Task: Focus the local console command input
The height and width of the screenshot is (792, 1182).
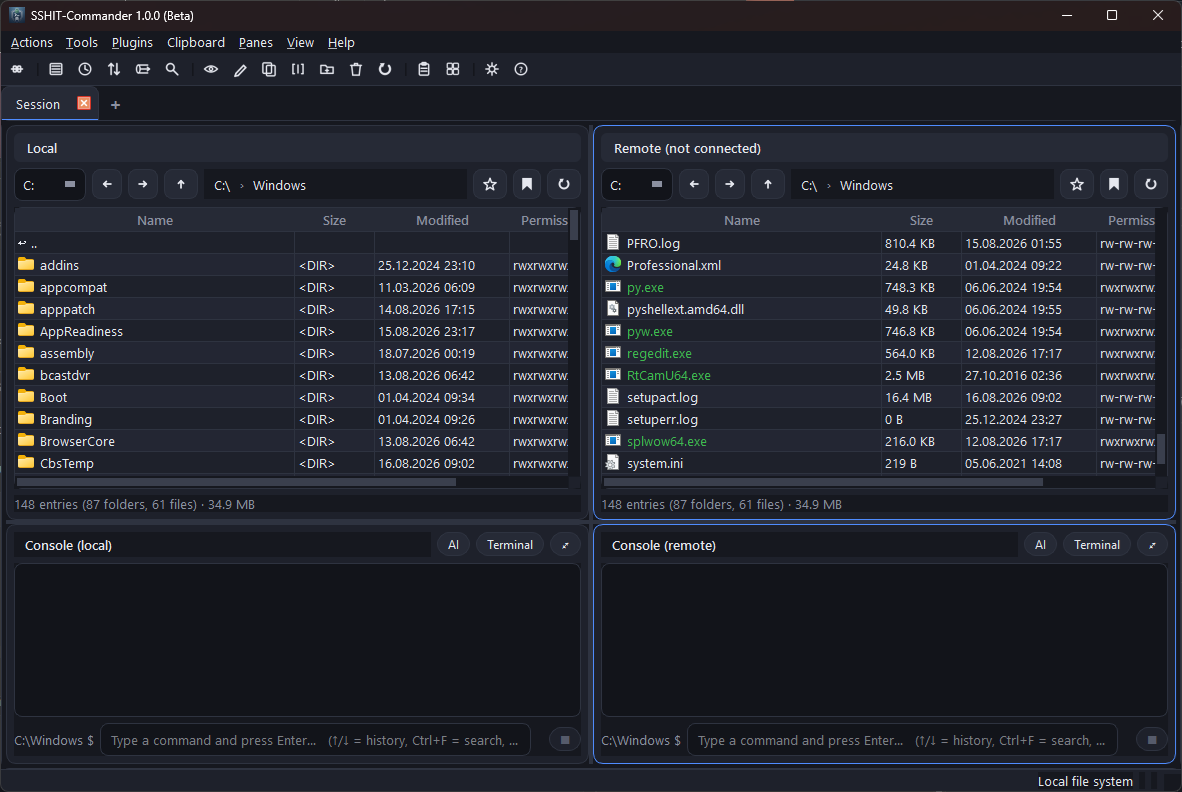Action: [315, 740]
